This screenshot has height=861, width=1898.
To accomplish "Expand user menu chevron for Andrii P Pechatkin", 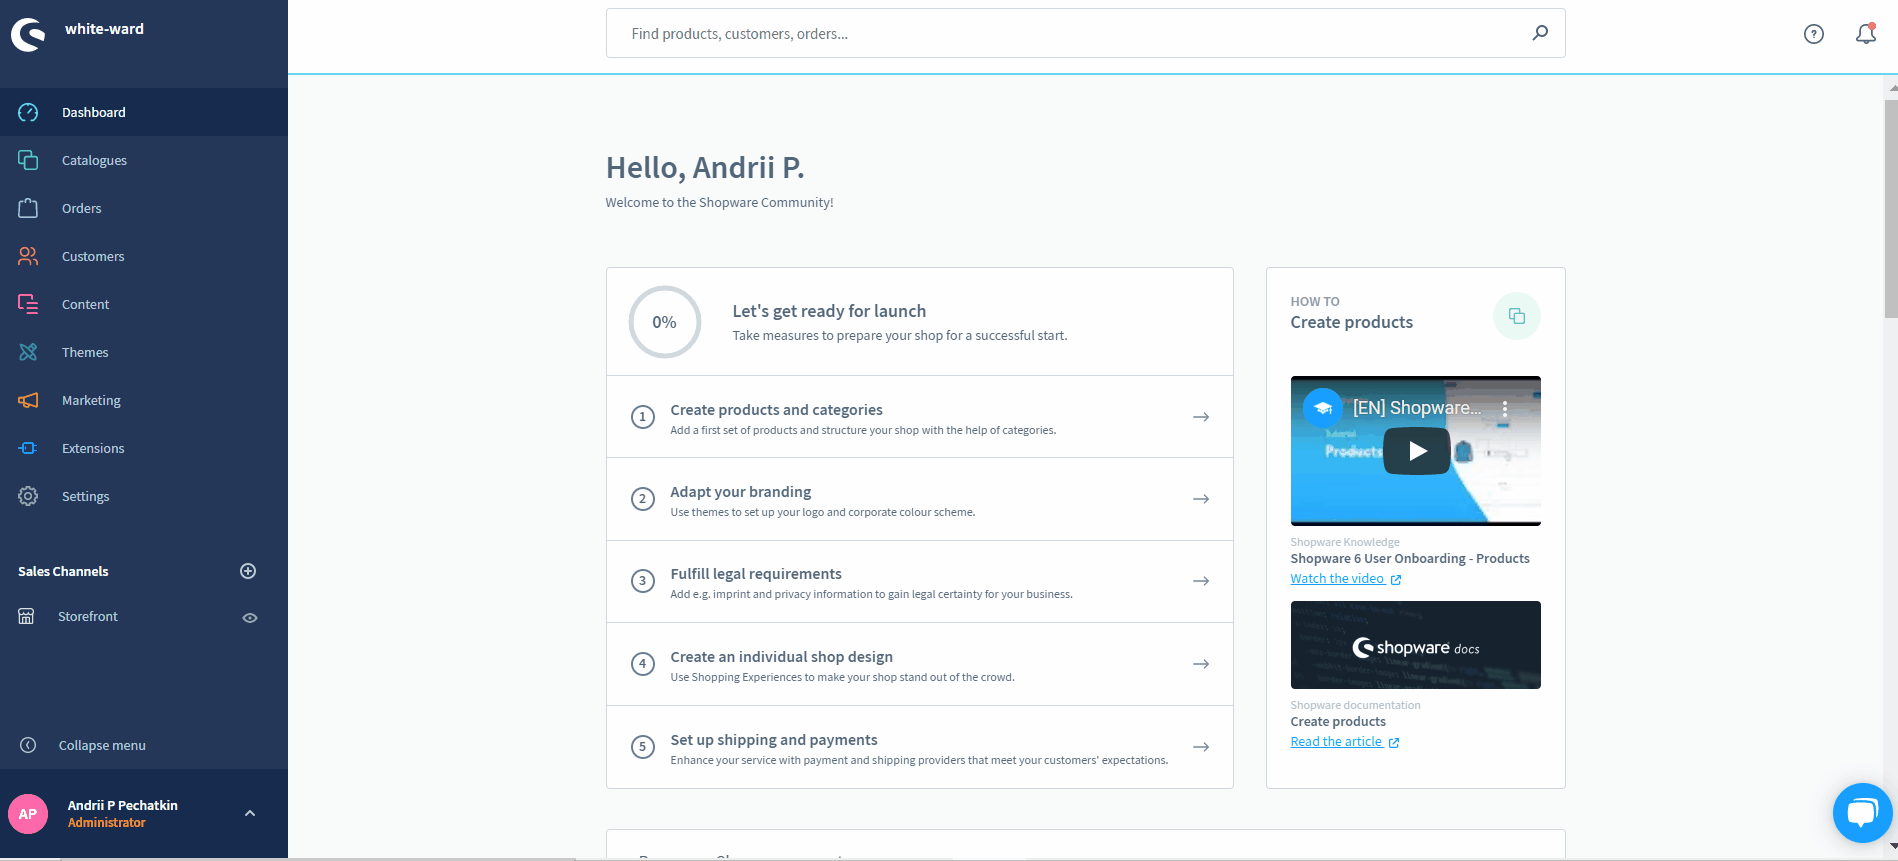I will pos(250,813).
